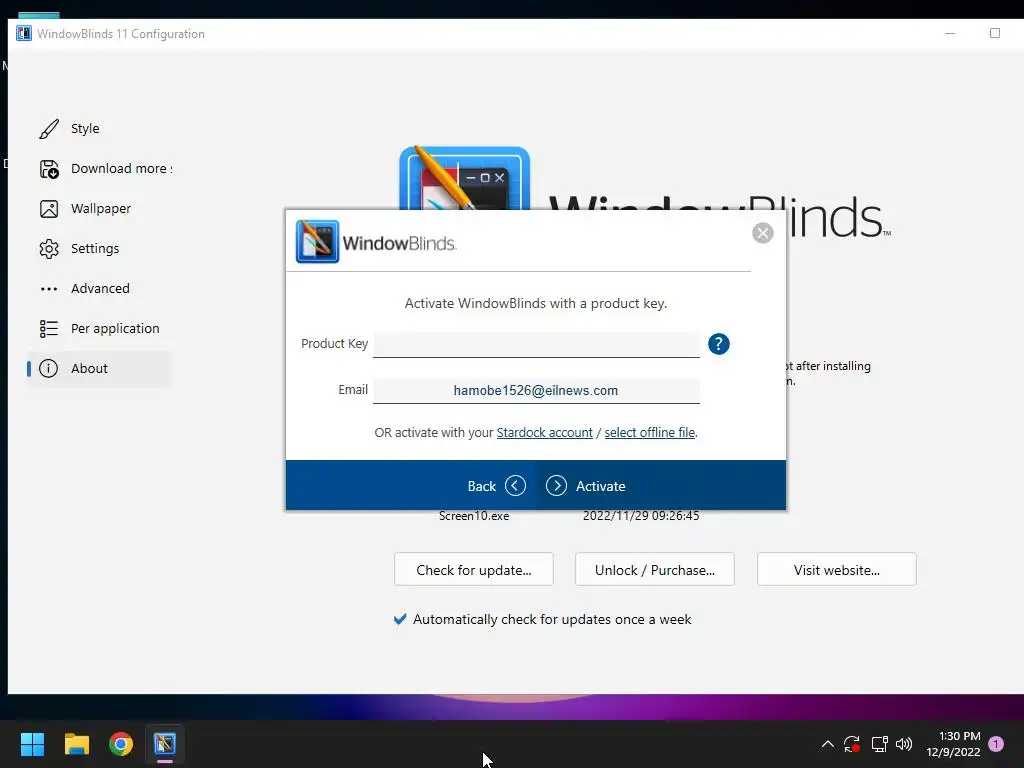Click the Settings gear icon
Image resolution: width=1024 pixels, height=768 pixels.
tap(49, 249)
